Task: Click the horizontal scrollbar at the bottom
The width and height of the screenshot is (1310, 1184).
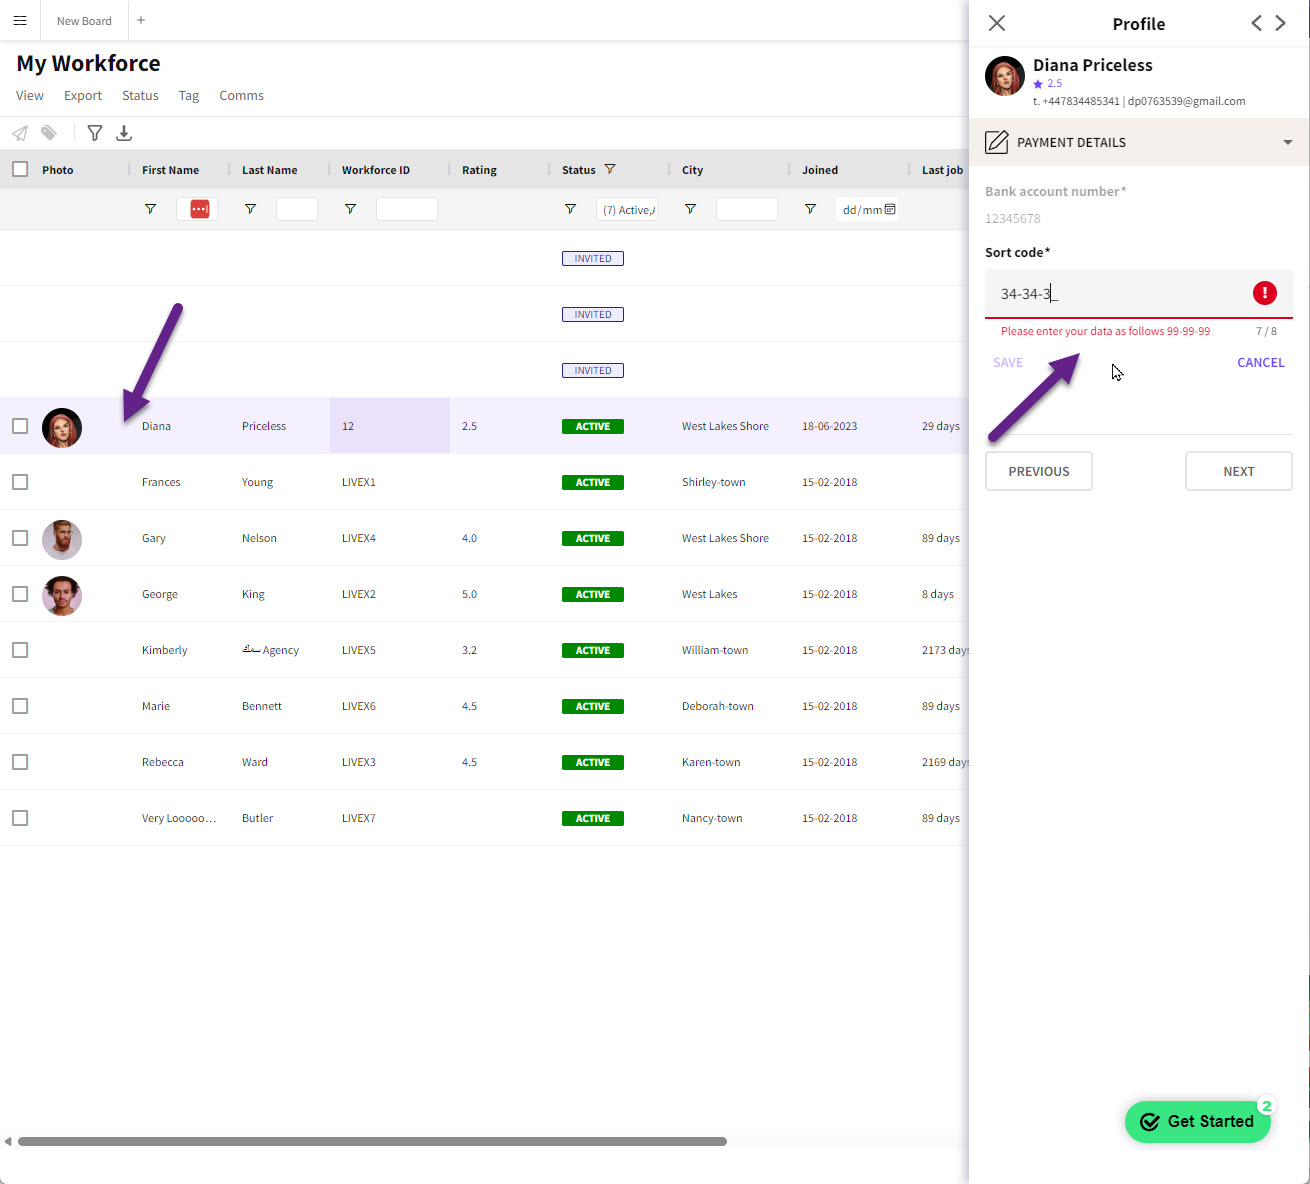Action: tap(372, 1141)
